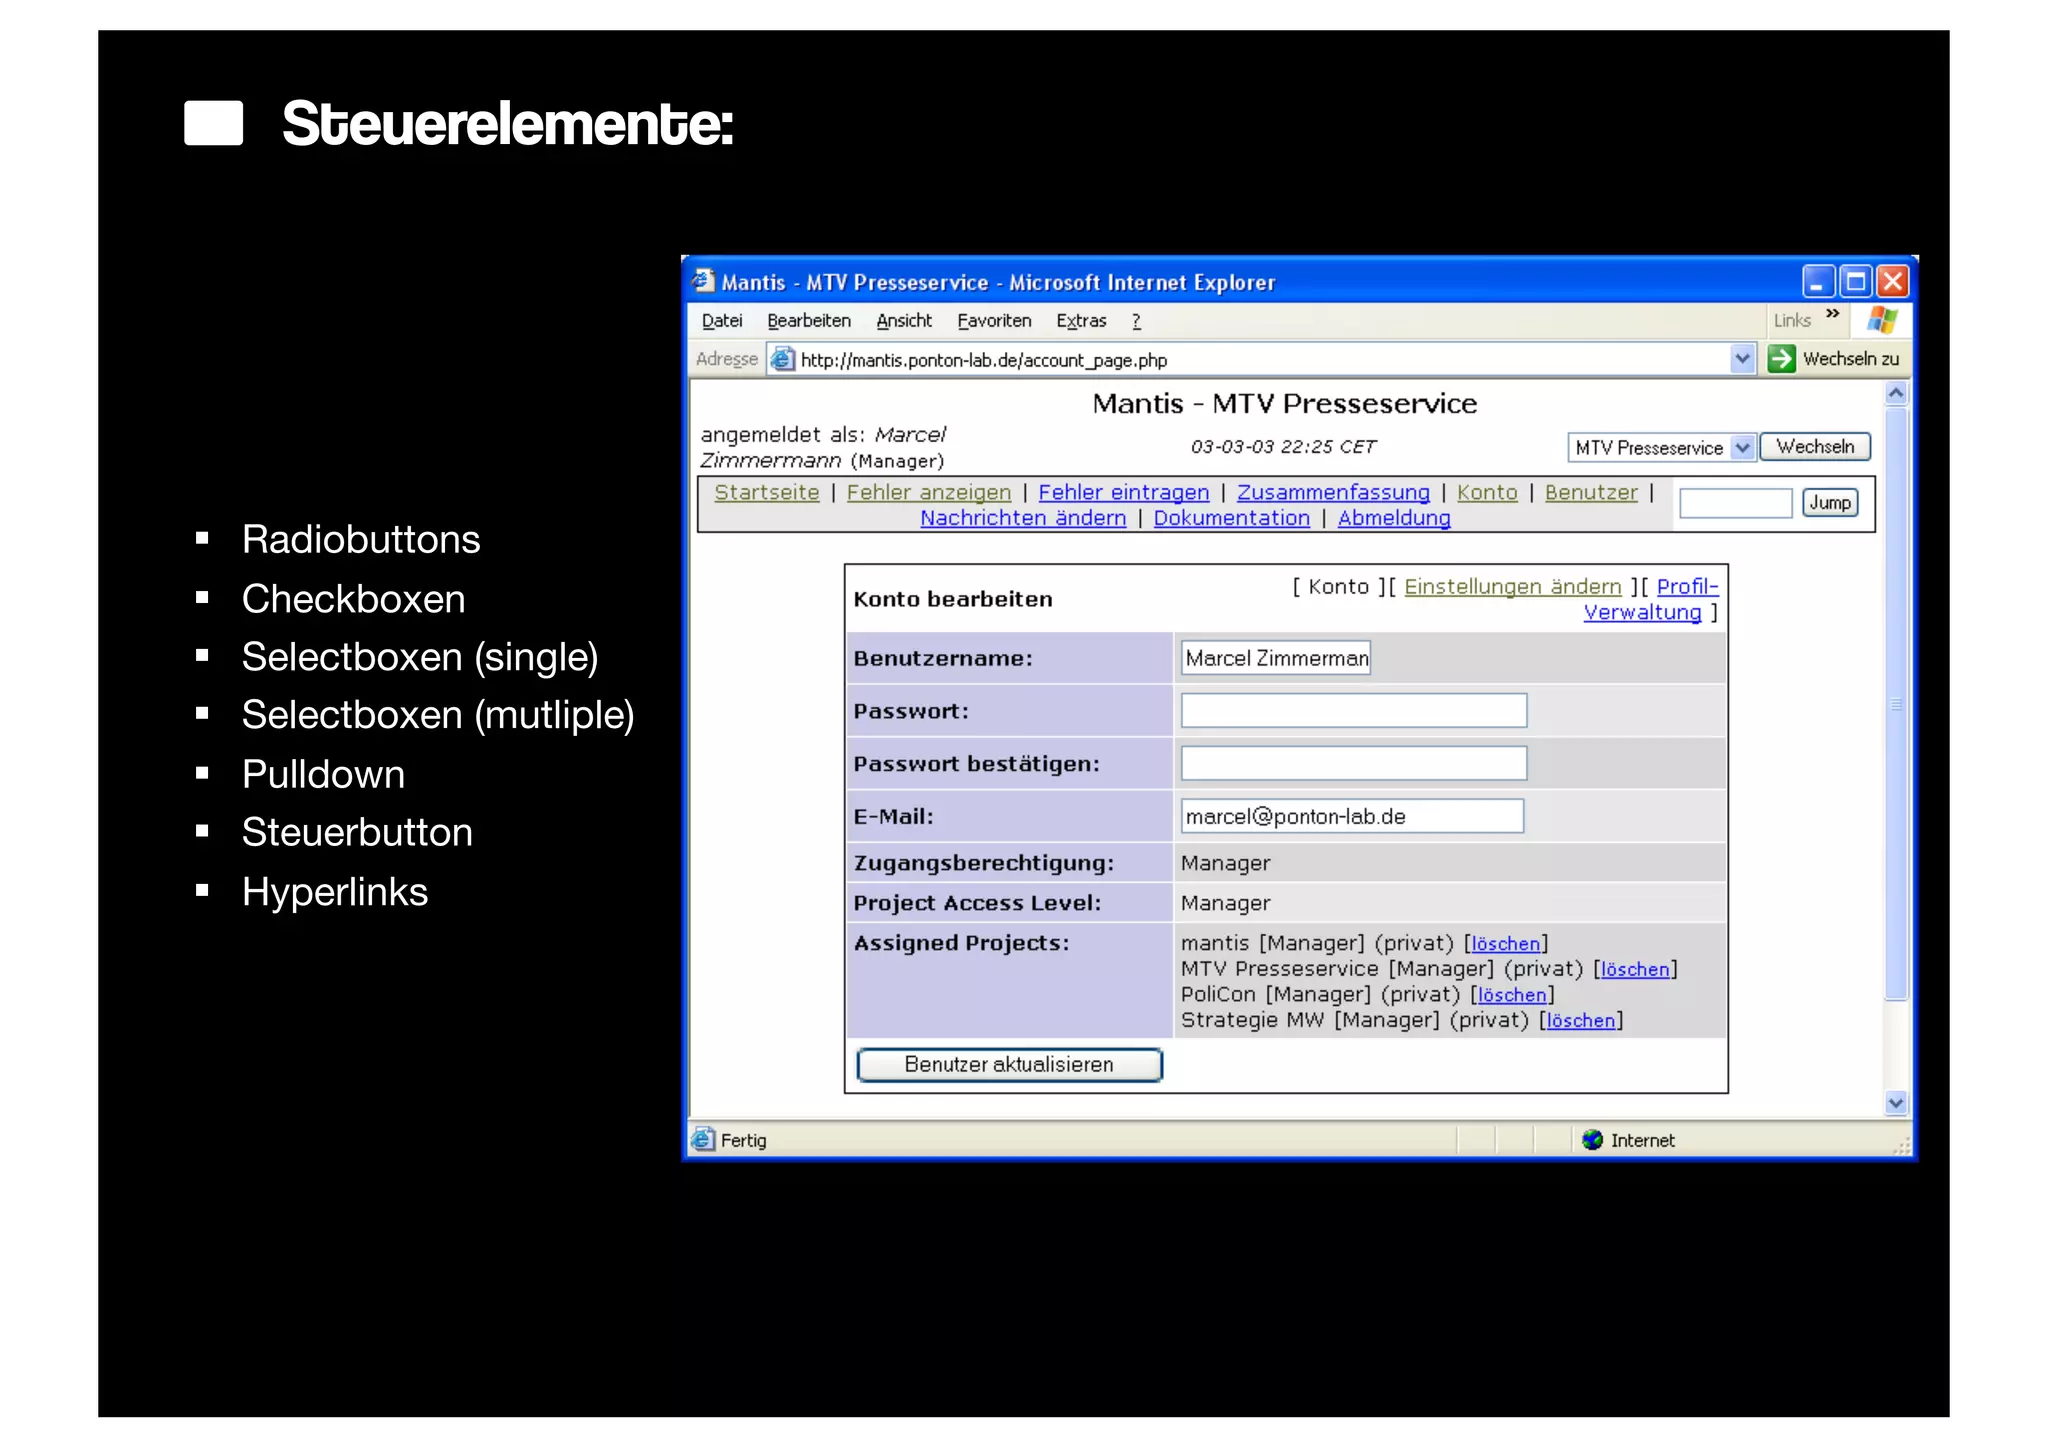
Task: Open the Extras menu
Action: (x=1081, y=320)
